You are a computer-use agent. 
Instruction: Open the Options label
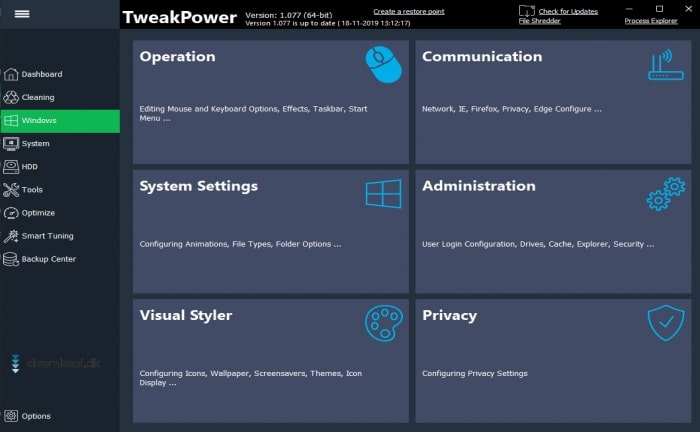36,416
